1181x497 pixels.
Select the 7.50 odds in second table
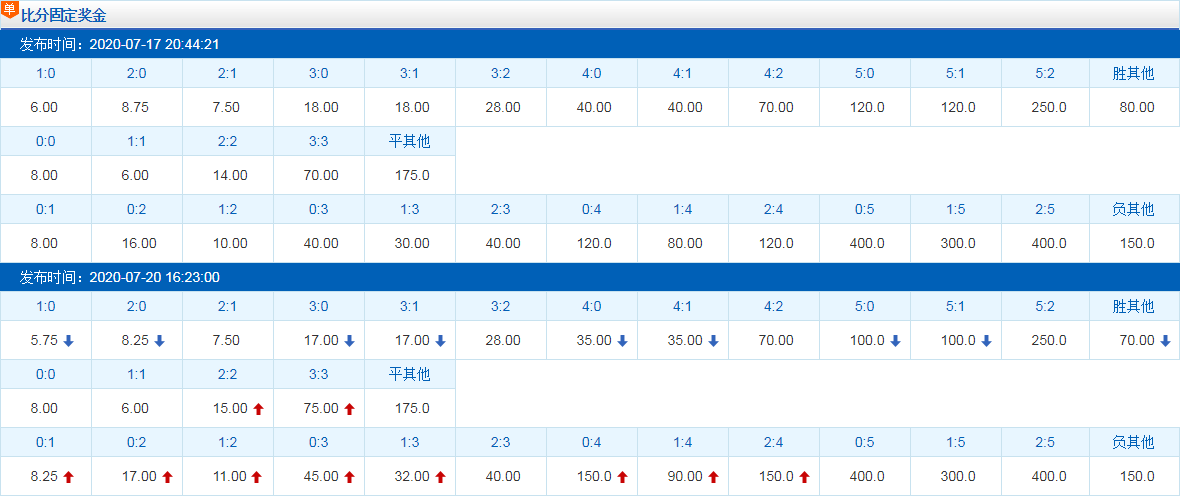(x=226, y=341)
